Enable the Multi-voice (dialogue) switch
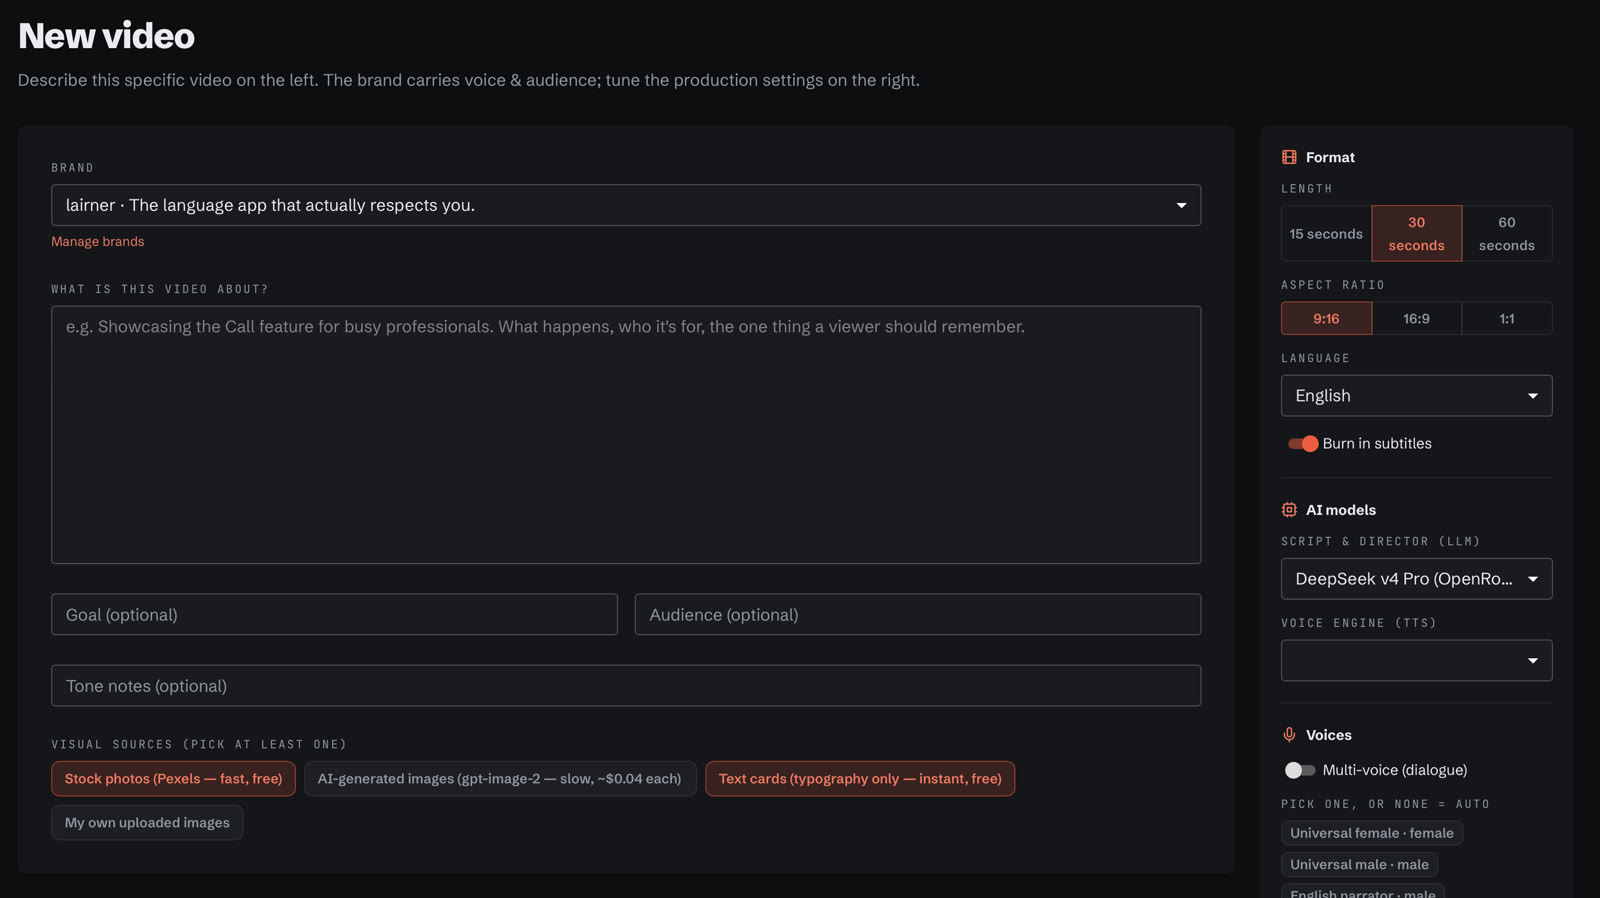The width and height of the screenshot is (1600, 898). coord(1300,770)
